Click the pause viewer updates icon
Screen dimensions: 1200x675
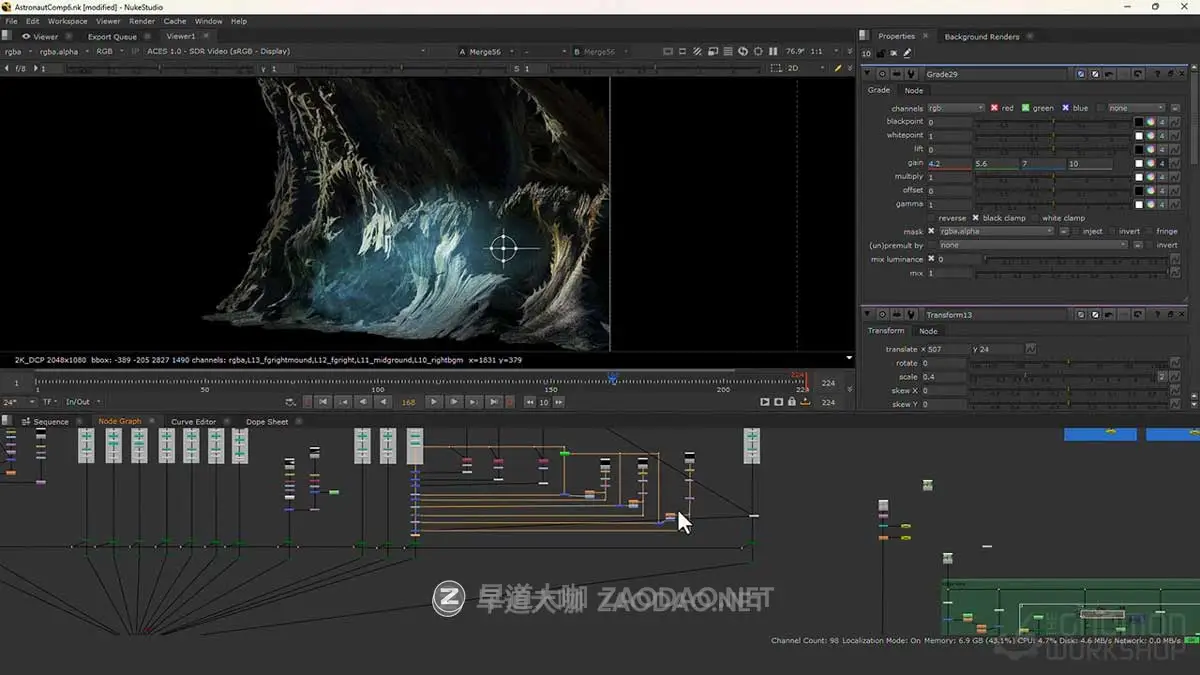(x=773, y=51)
